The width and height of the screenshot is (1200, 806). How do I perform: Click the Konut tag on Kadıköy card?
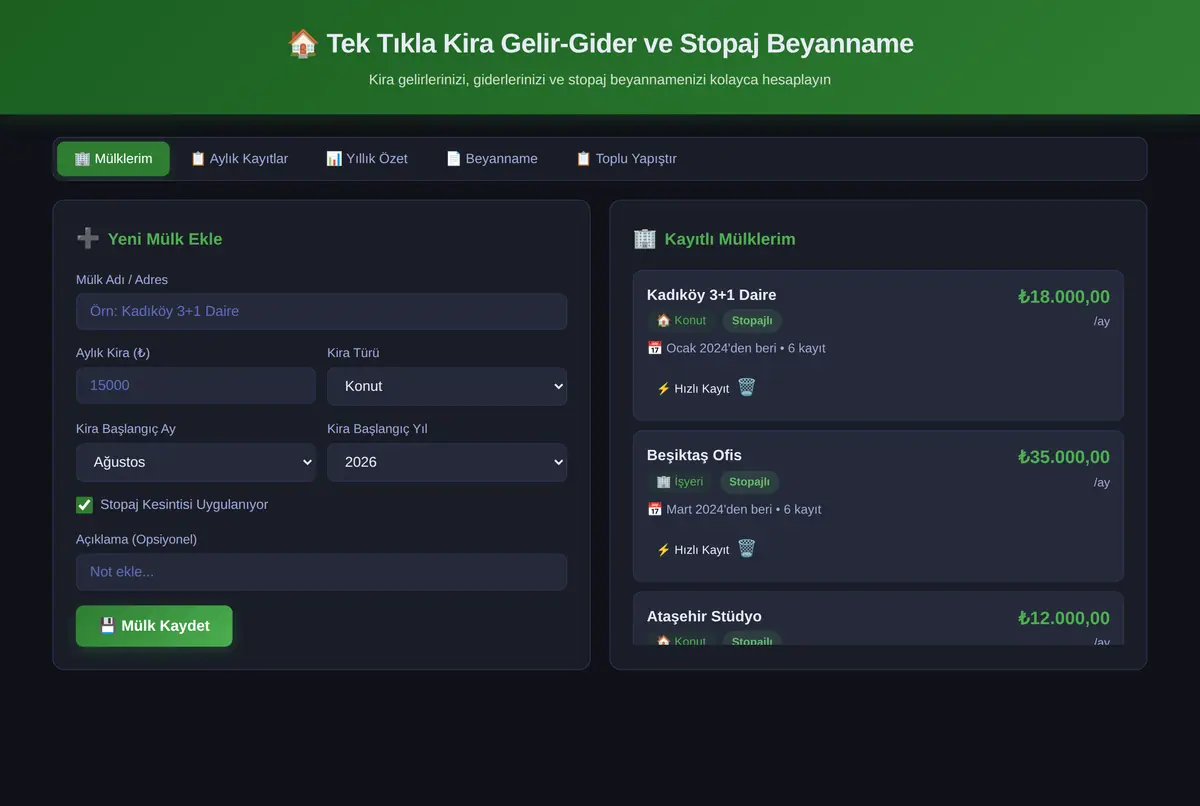tap(681, 321)
